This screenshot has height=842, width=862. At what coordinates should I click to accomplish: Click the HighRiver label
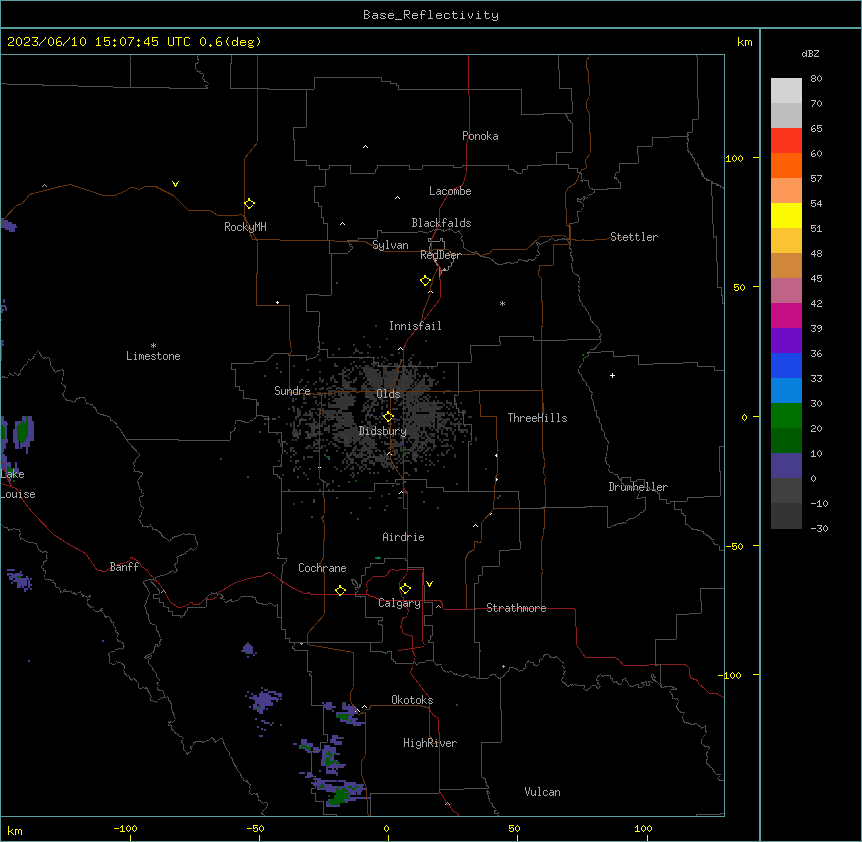(430, 743)
